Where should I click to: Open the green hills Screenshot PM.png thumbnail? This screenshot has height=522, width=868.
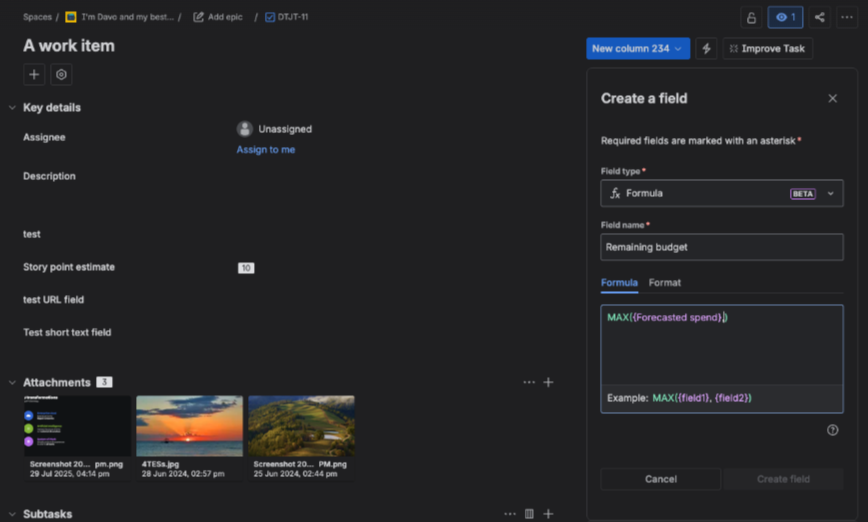pyautogui.click(x=301, y=426)
